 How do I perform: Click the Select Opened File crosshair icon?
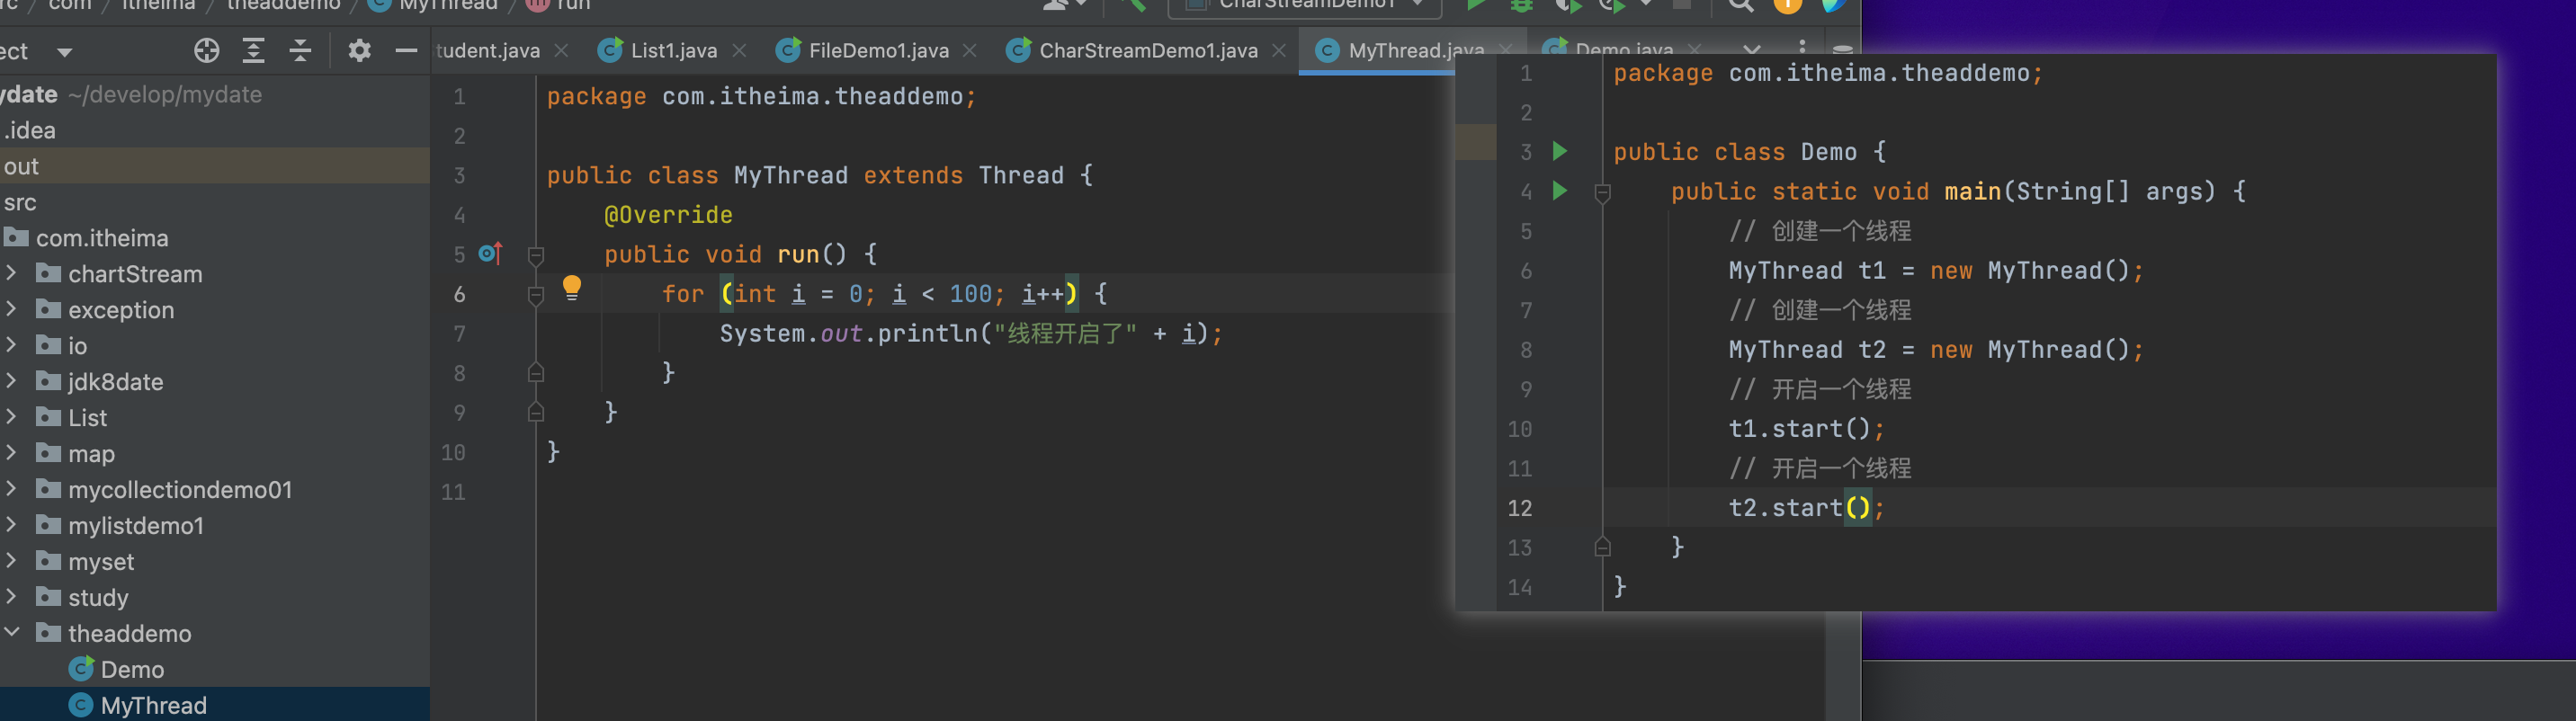click(x=207, y=51)
